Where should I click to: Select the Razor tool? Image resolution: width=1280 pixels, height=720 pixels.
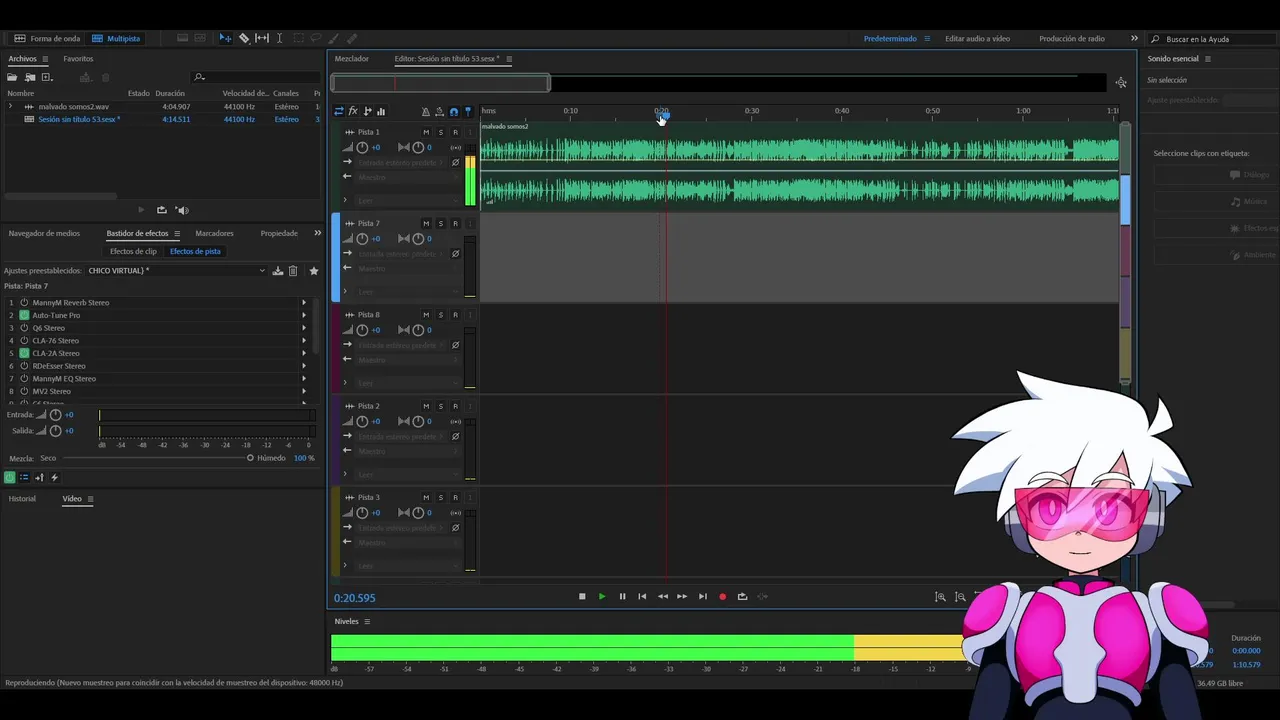(244, 38)
